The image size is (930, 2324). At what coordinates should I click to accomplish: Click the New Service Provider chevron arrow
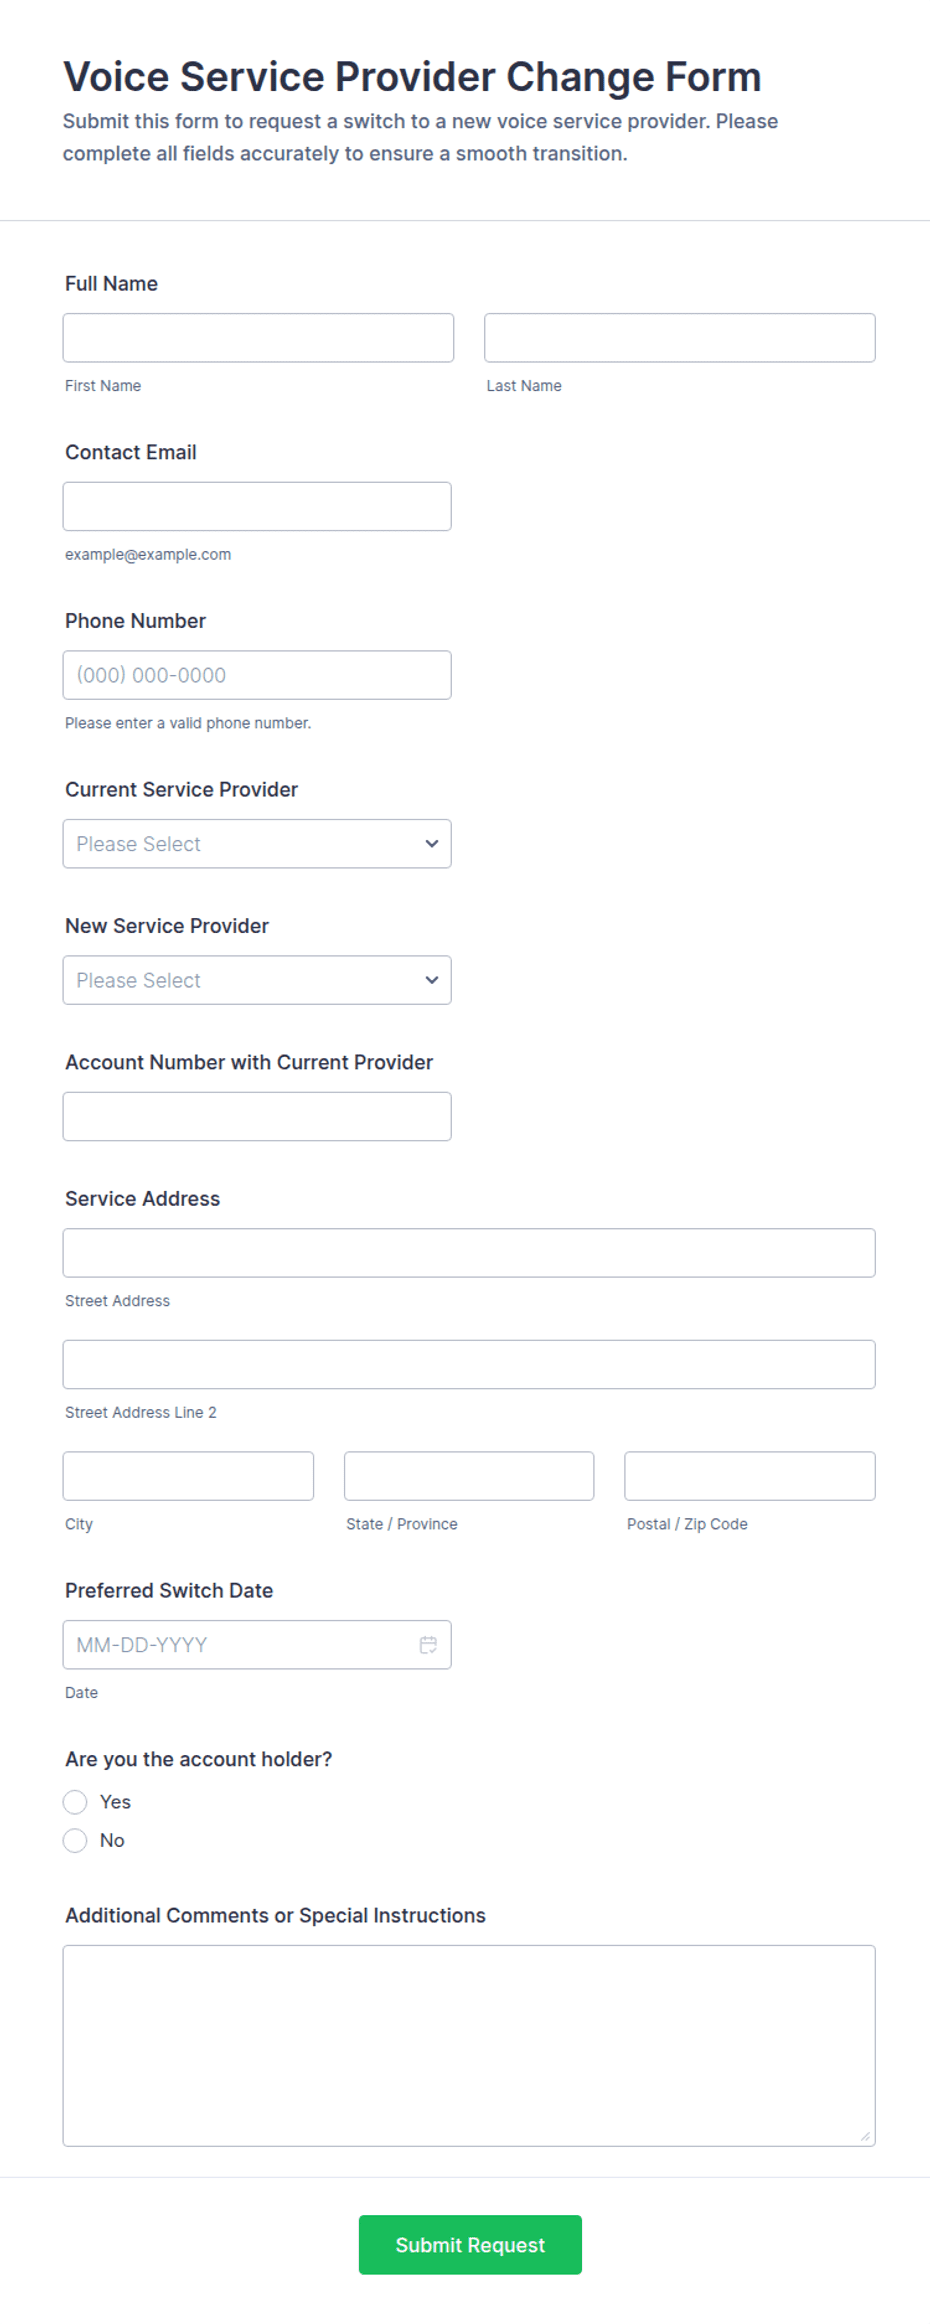click(432, 980)
